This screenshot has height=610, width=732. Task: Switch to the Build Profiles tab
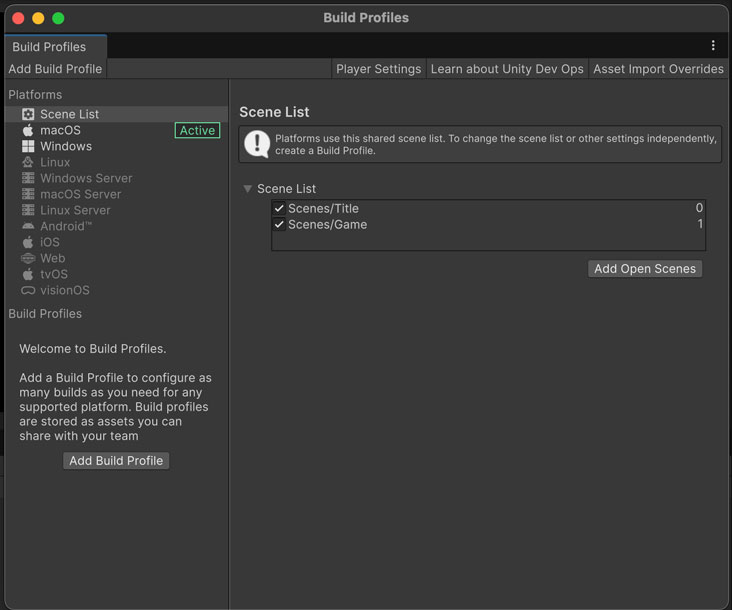pyautogui.click(x=56, y=47)
